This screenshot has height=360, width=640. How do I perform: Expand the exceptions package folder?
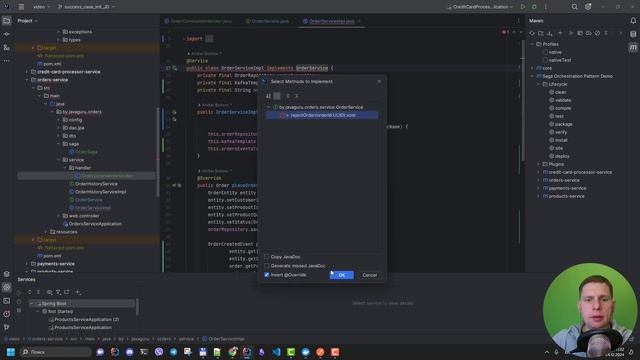click(58, 32)
